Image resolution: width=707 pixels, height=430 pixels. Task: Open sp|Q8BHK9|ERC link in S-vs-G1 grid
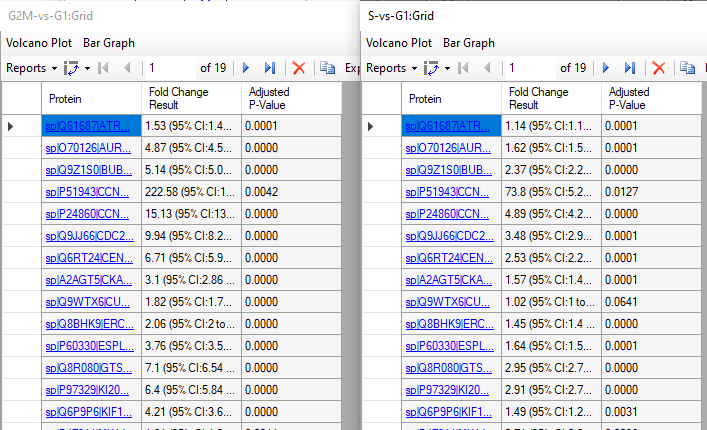click(449, 324)
